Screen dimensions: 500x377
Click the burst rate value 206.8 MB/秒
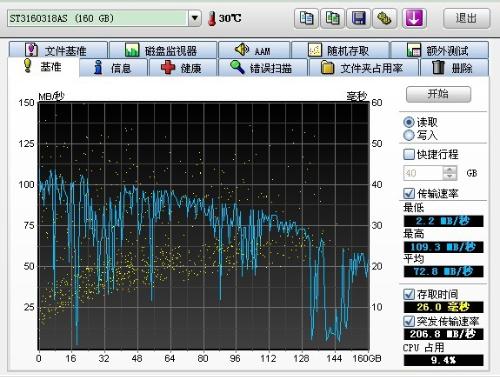443,334
